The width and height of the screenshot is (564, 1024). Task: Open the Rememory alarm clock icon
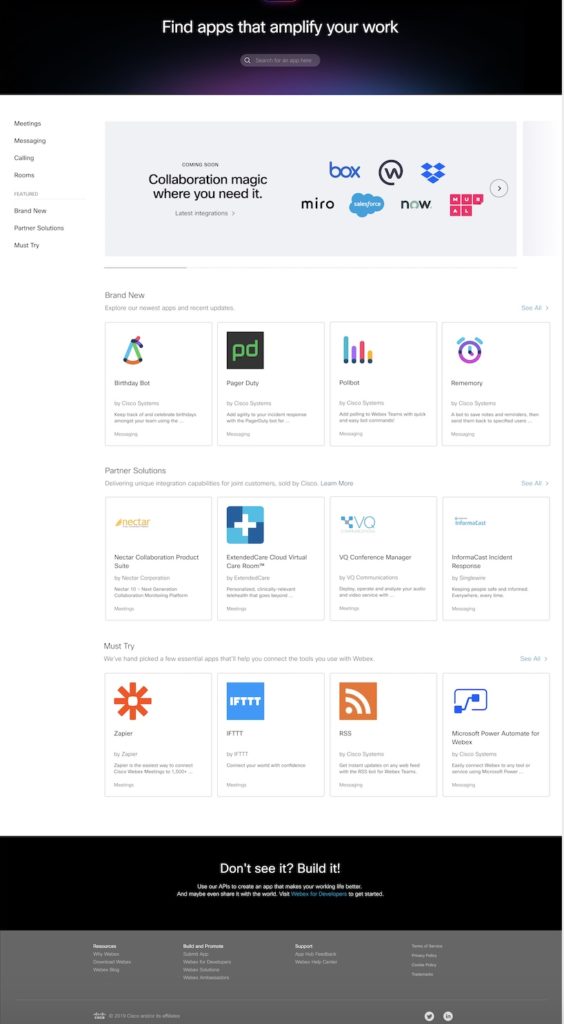point(469,350)
